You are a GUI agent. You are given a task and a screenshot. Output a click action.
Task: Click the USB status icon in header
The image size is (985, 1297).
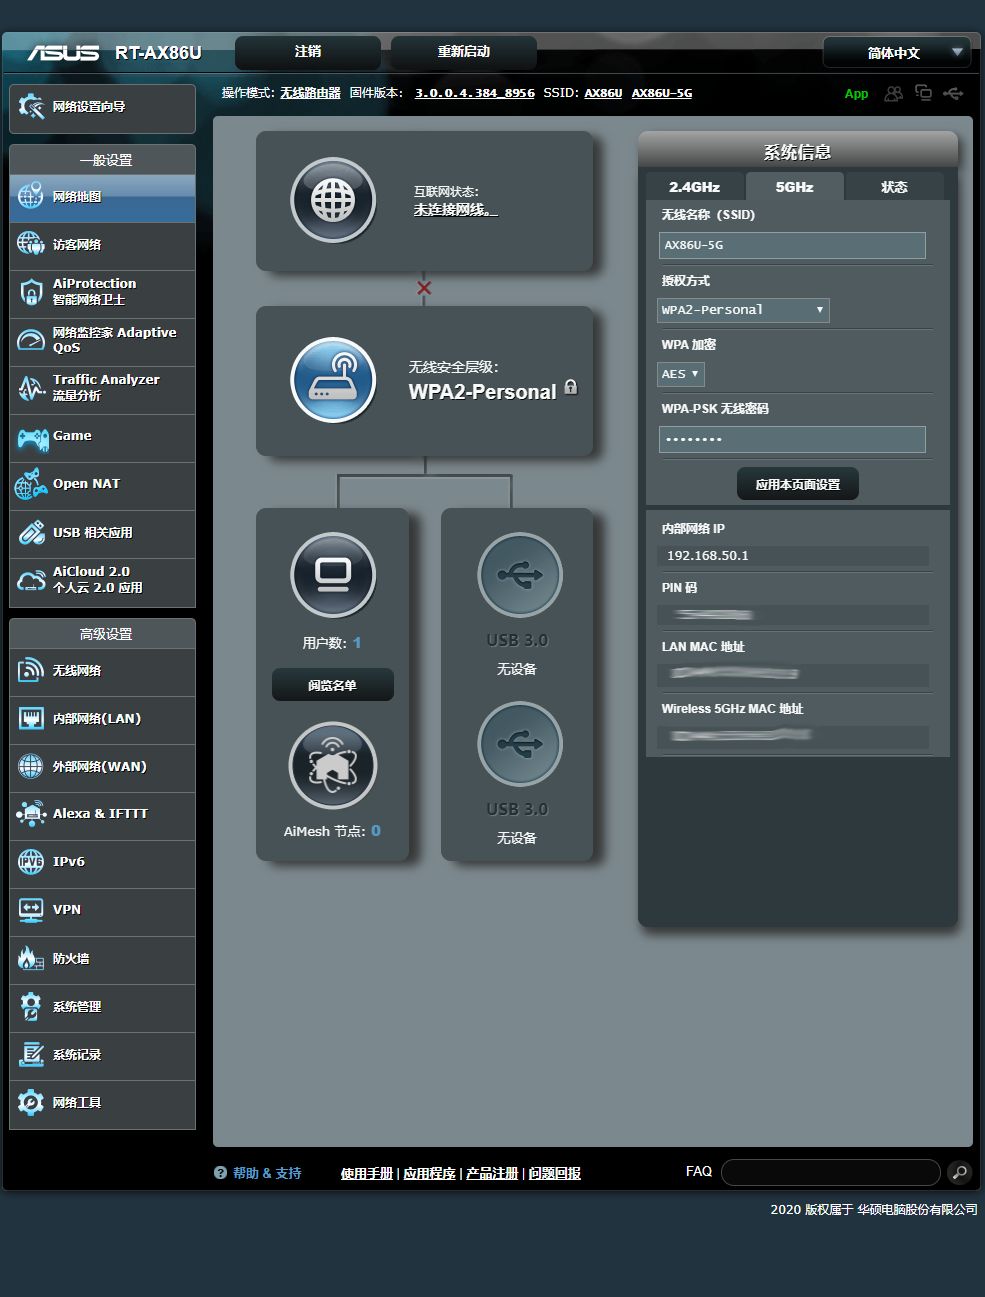(x=953, y=93)
